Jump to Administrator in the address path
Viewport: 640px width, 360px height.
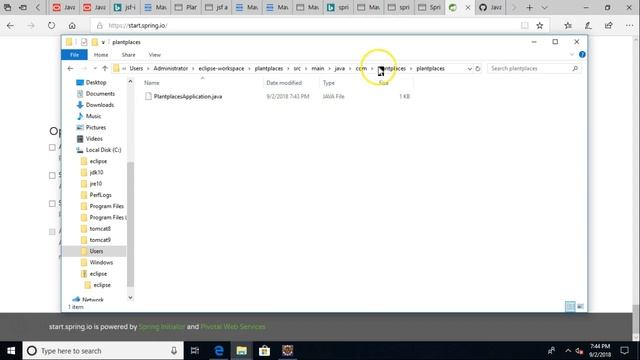[x=171, y=69]
